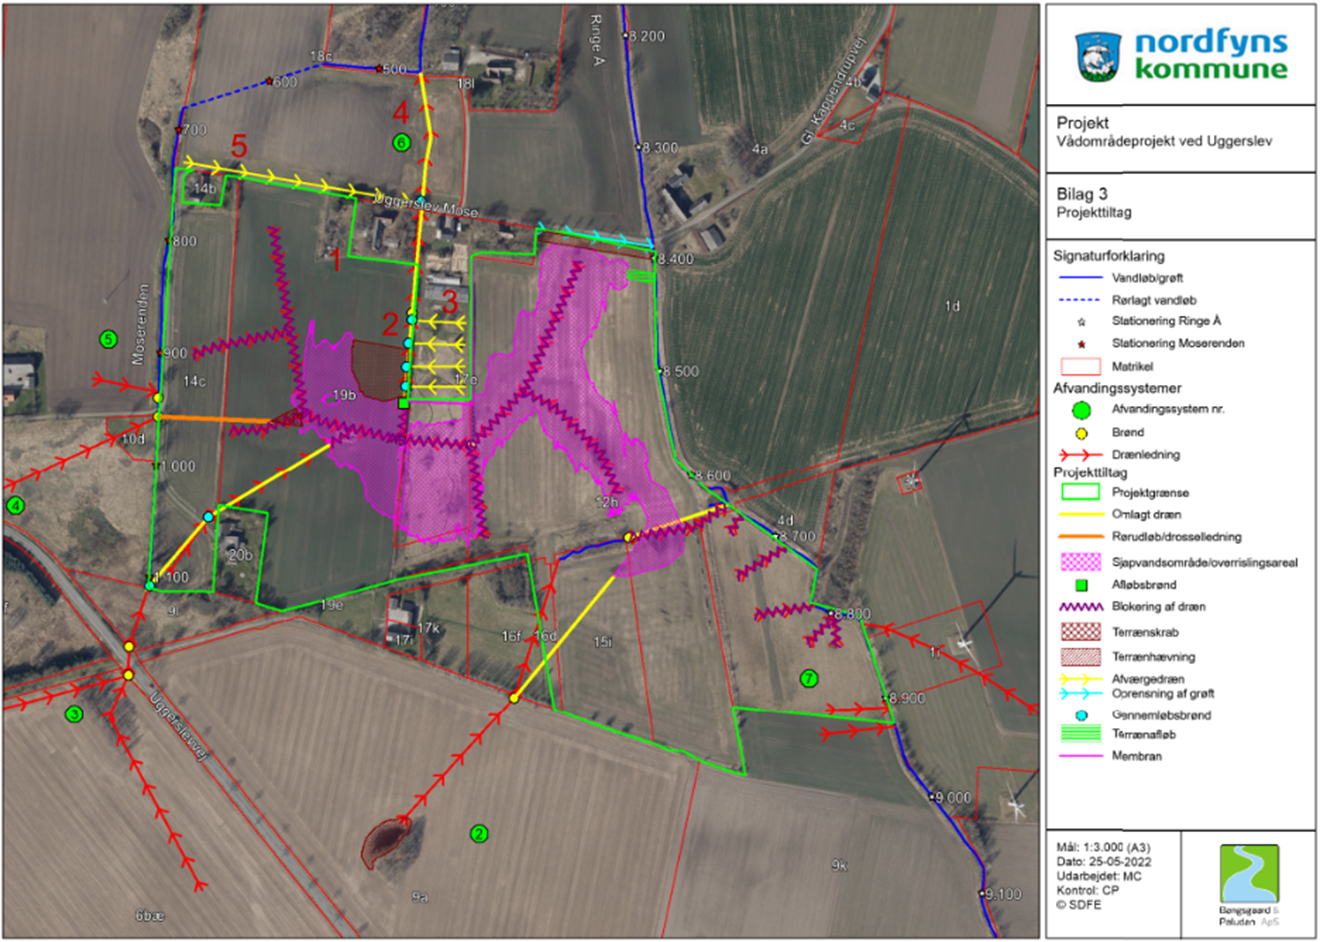Click the Vådområdeprojekt ved Uggerslev project title
1320x942 pixels.
click(1164, 142)
